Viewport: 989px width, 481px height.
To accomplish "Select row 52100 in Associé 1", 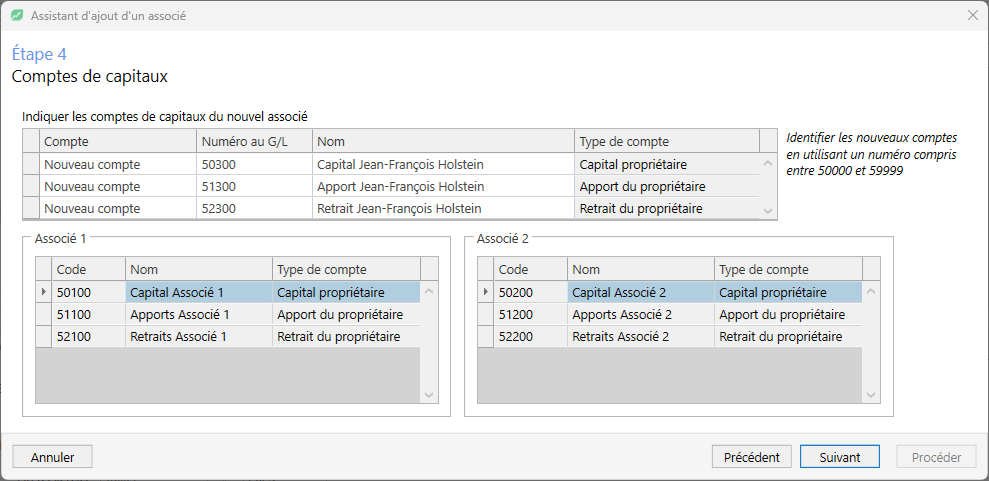I will point(228,337).
